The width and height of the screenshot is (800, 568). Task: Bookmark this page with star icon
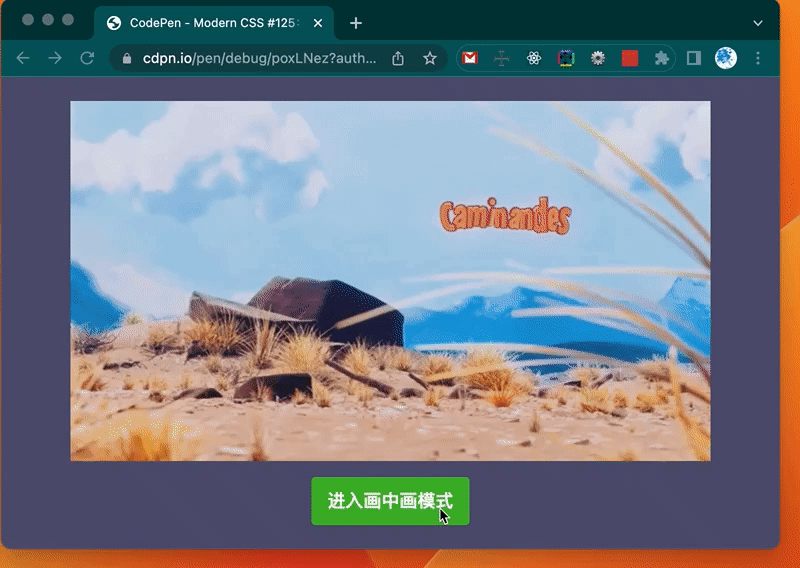click(x=430, y=59)
